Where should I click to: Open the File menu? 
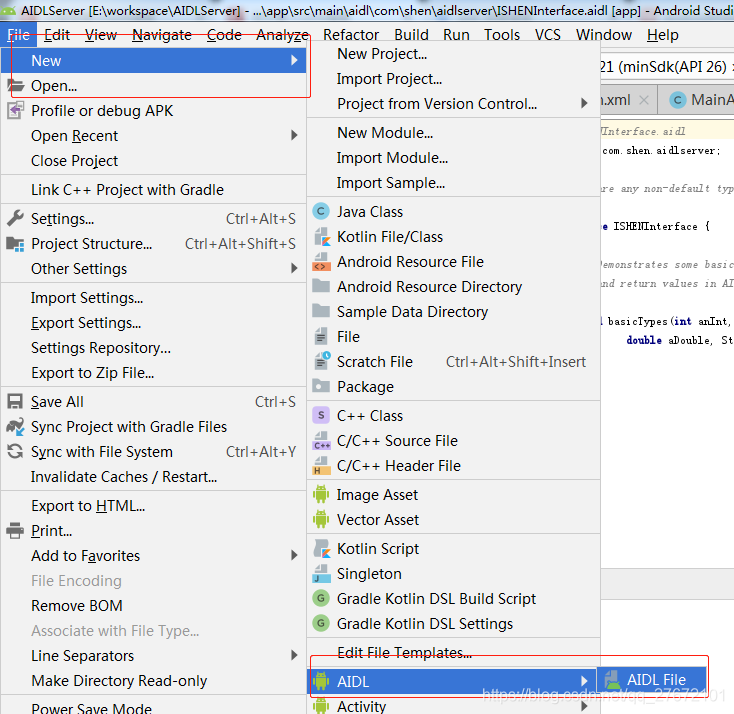tap(19, 35)
